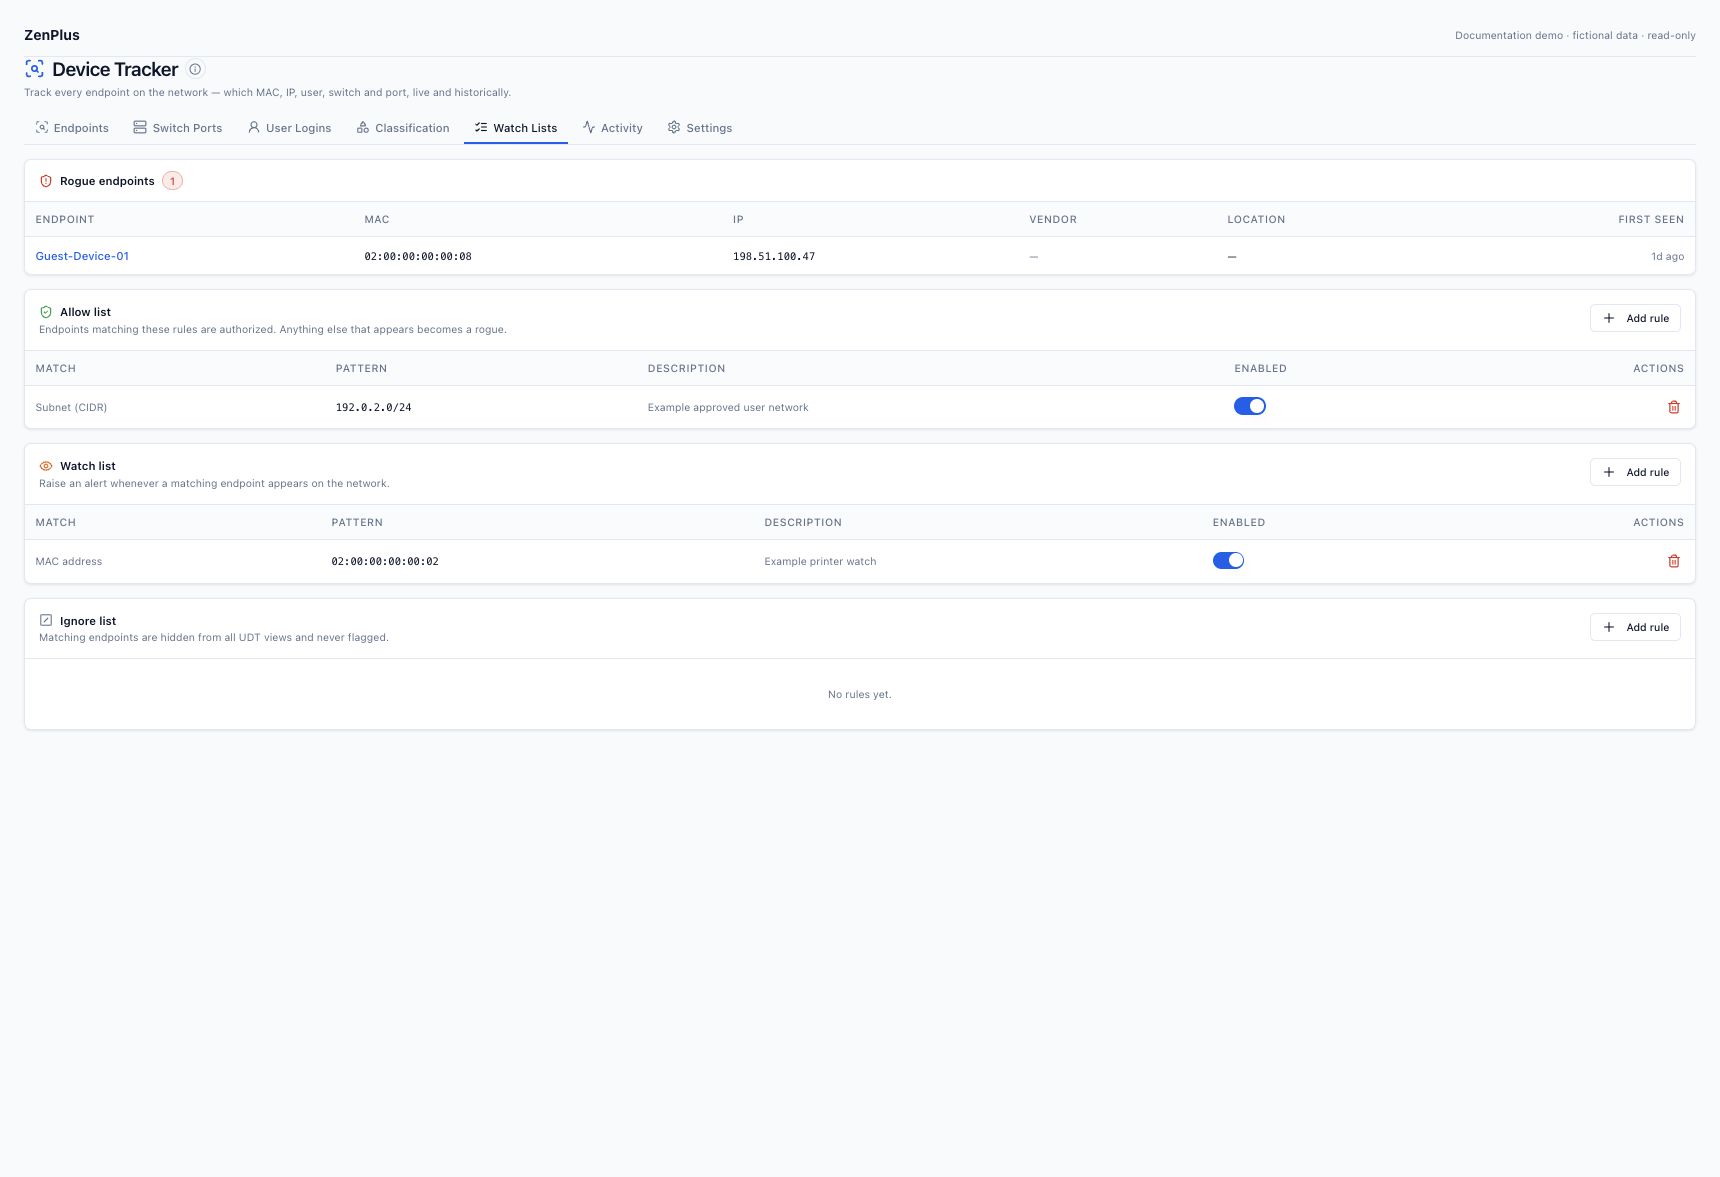Switch to the Switch Ports tab
This screenshot has width=1720, height=1177.
pyautogui.click(x=178, y=128)
